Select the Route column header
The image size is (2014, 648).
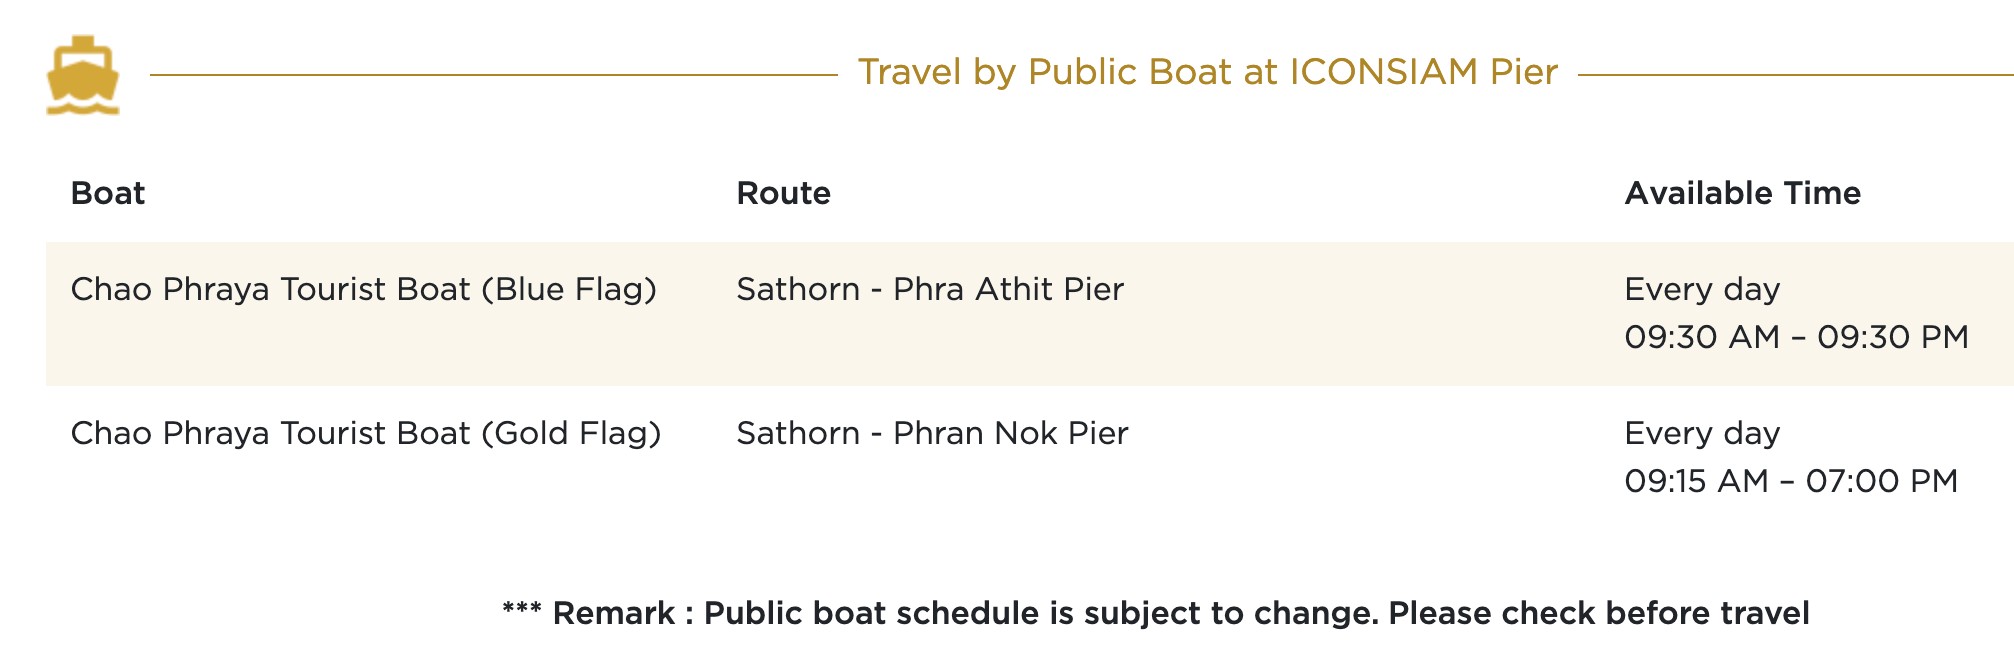pyautogui.click(x=783, y=193)
